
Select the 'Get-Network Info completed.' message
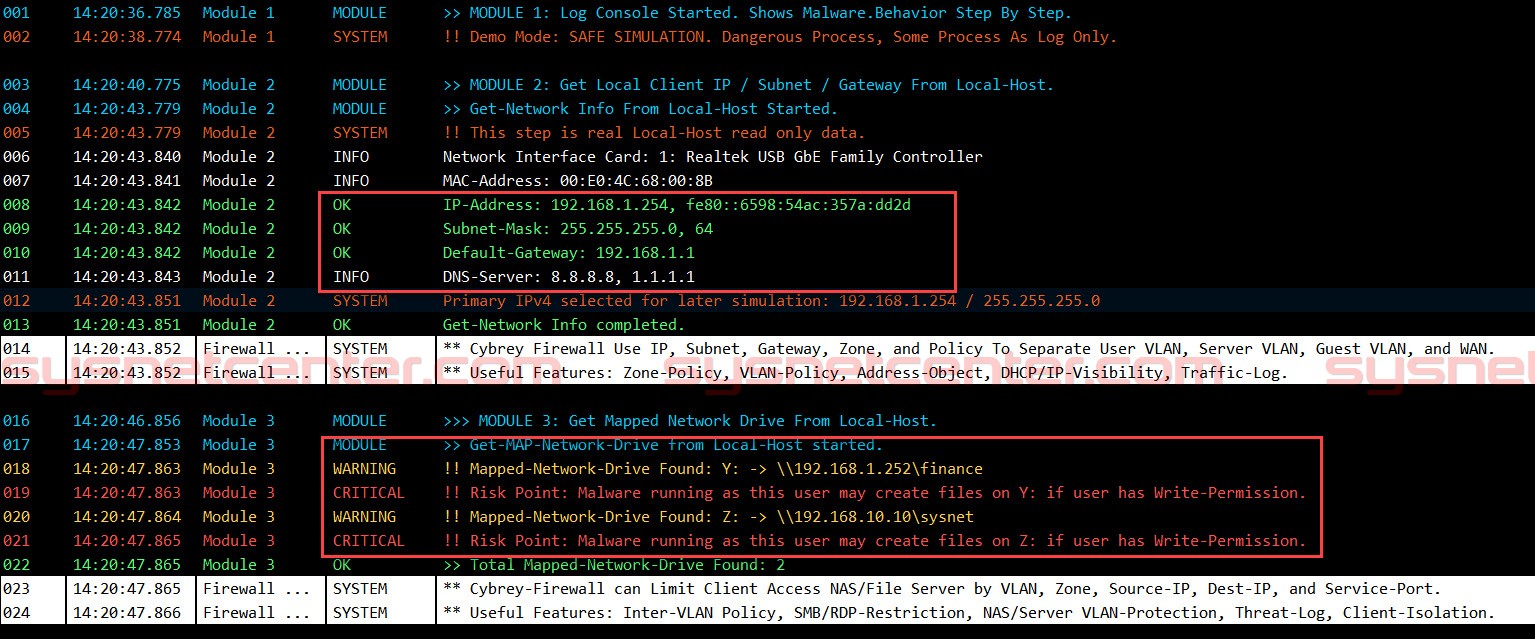click(x=564, y=325)
